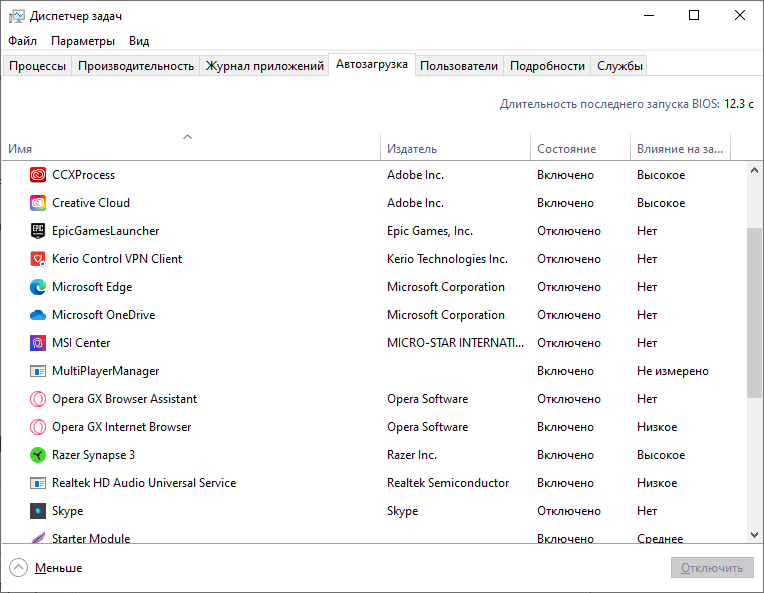Select the EpicGamesLauncher row name

[106, 231]
